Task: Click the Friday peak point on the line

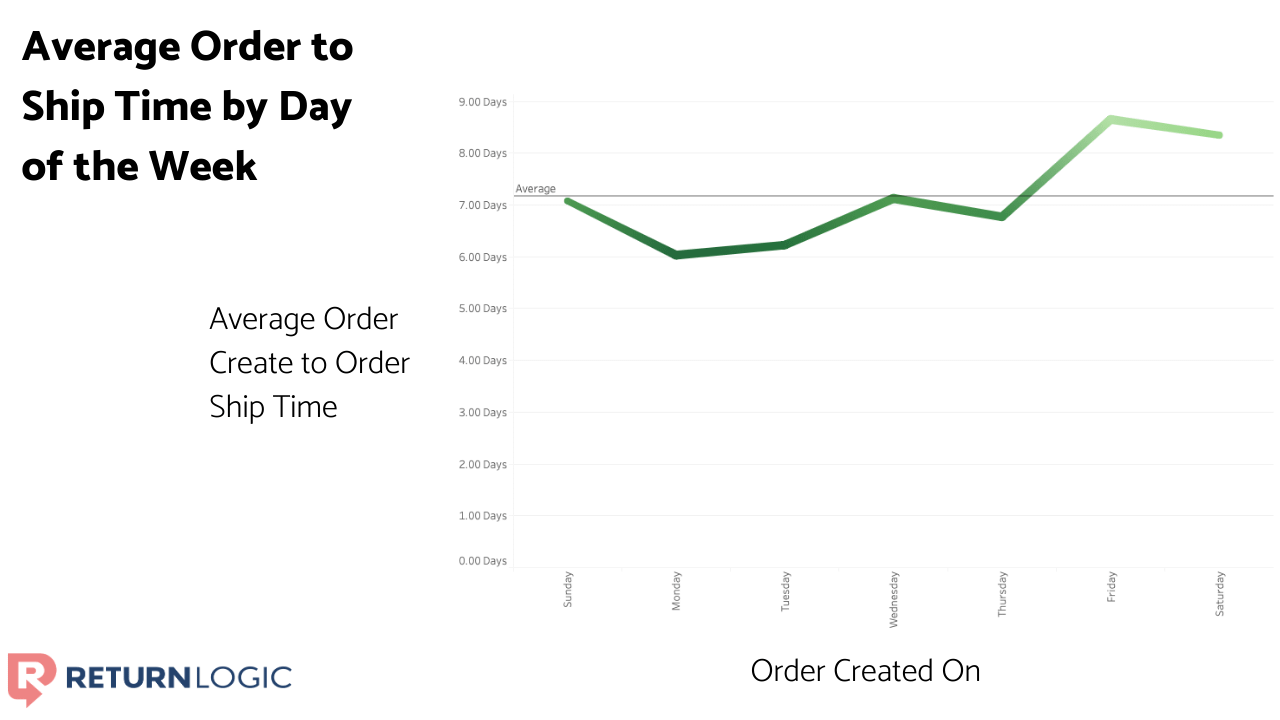Action: (1111, 120)
